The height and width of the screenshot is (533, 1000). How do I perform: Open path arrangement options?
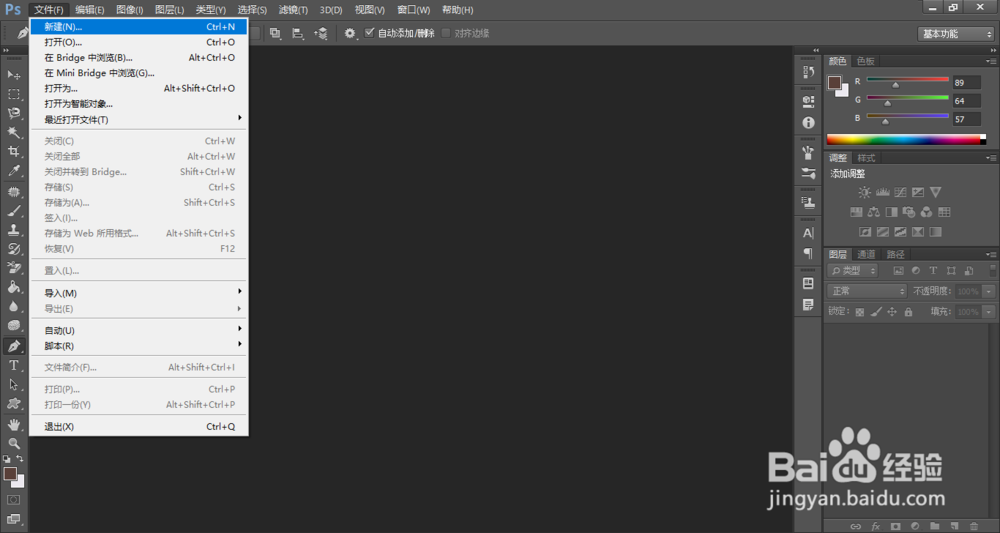tap(321, 33)
